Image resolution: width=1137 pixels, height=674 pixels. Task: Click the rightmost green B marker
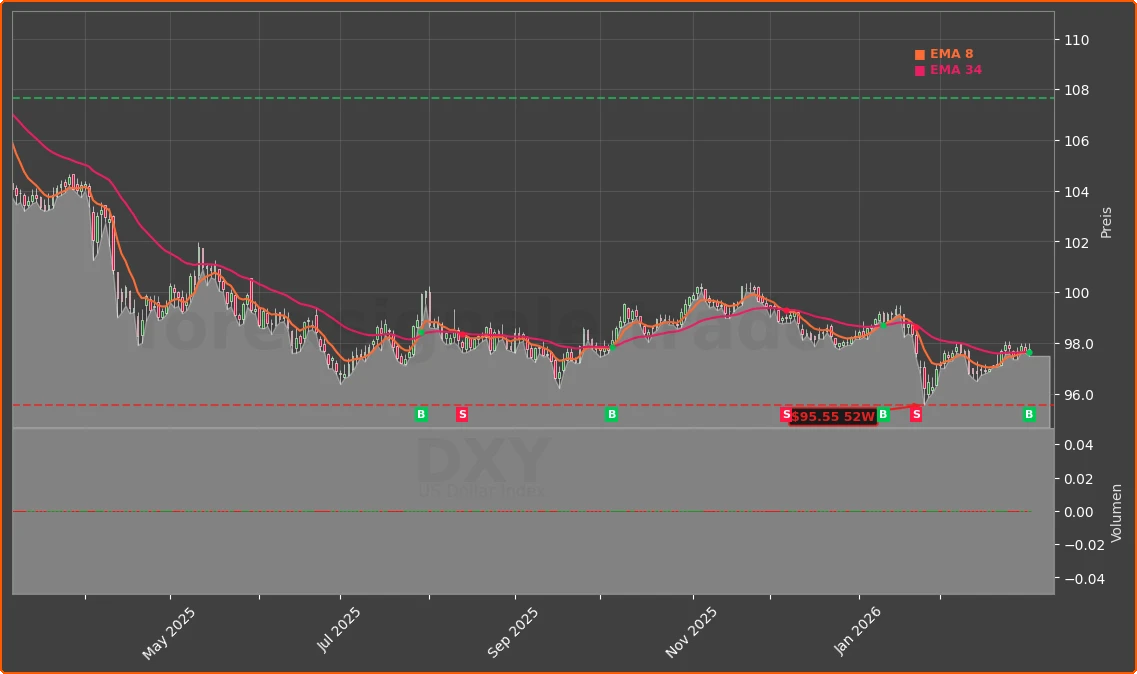[1029, 414]
